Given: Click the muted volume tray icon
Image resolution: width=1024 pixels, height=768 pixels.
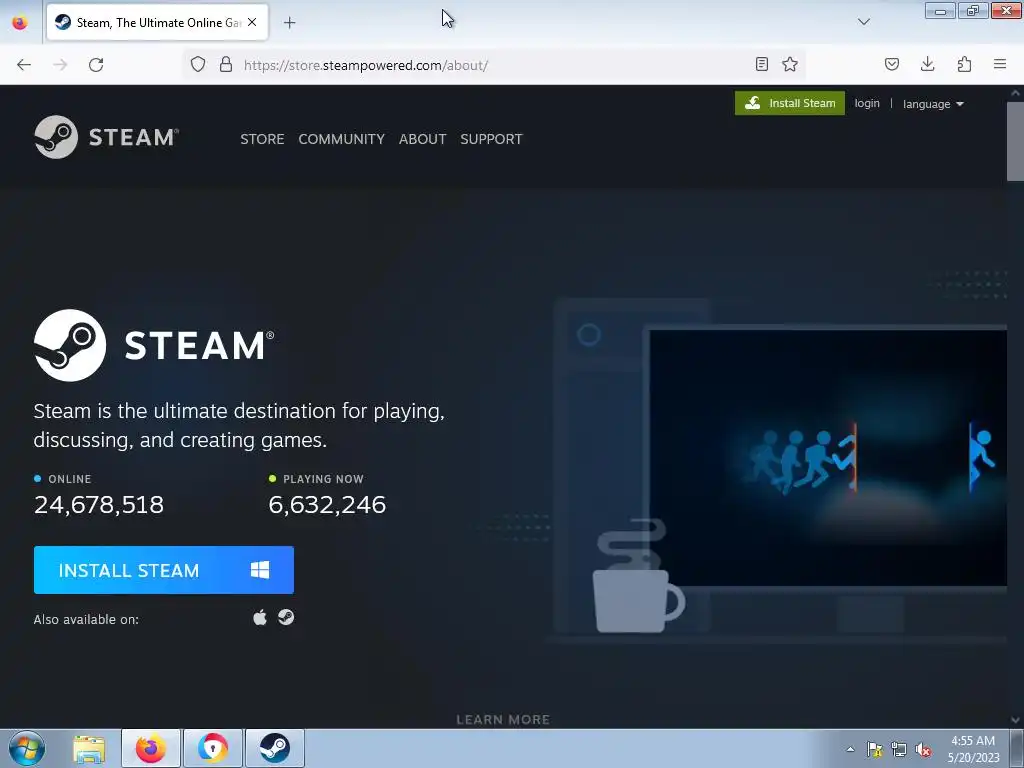Looking at the screenshot, I should (923, 749).
